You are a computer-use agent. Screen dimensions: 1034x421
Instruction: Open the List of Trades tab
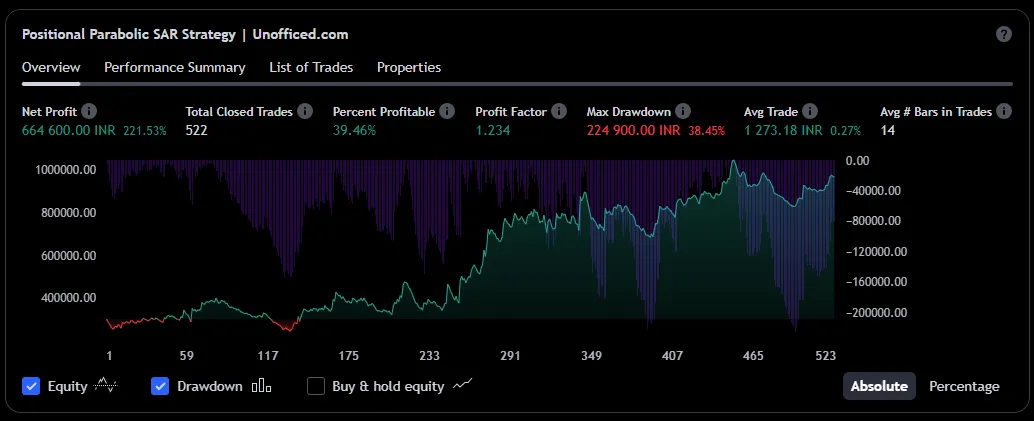[310, 67]
